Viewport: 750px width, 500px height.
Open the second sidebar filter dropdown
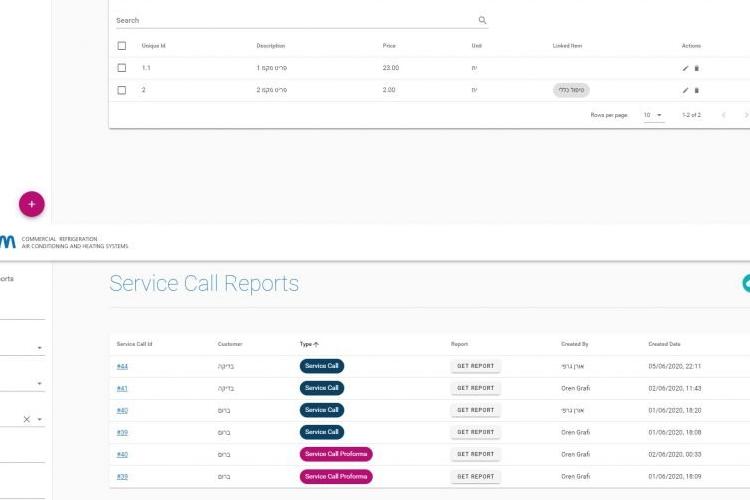pos(40,383)
